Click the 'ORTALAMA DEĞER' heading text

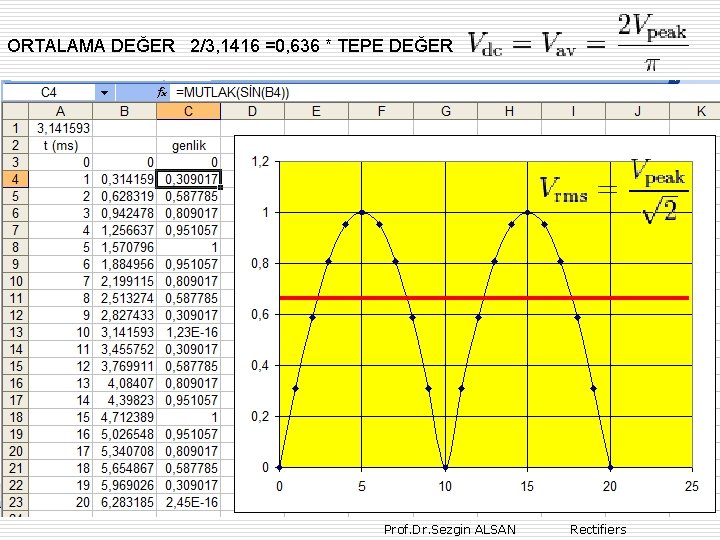pos(91,46)
